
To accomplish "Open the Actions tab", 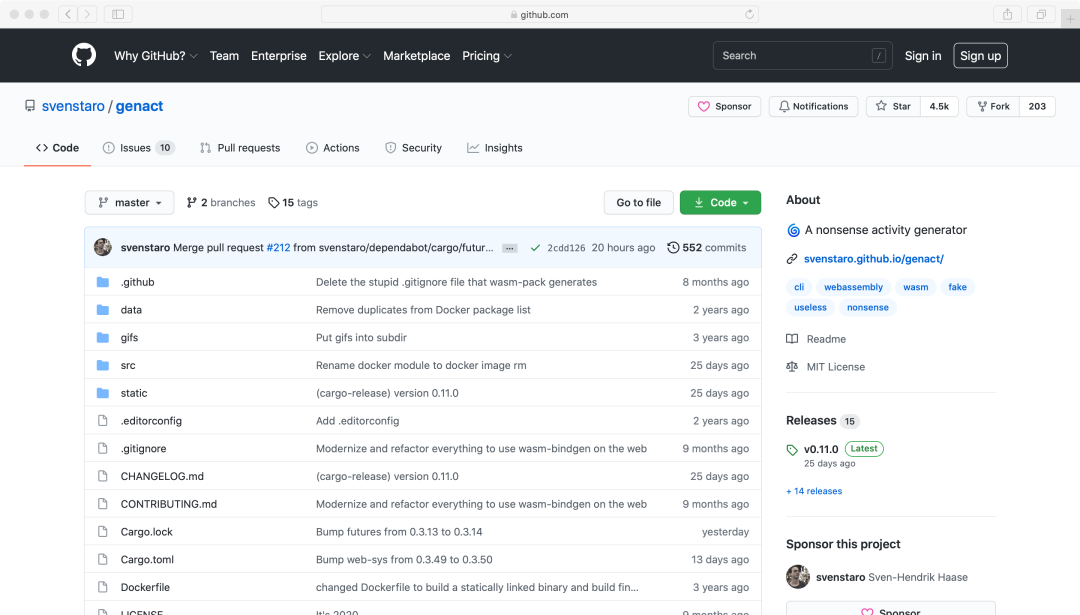I will click(333, 147).
